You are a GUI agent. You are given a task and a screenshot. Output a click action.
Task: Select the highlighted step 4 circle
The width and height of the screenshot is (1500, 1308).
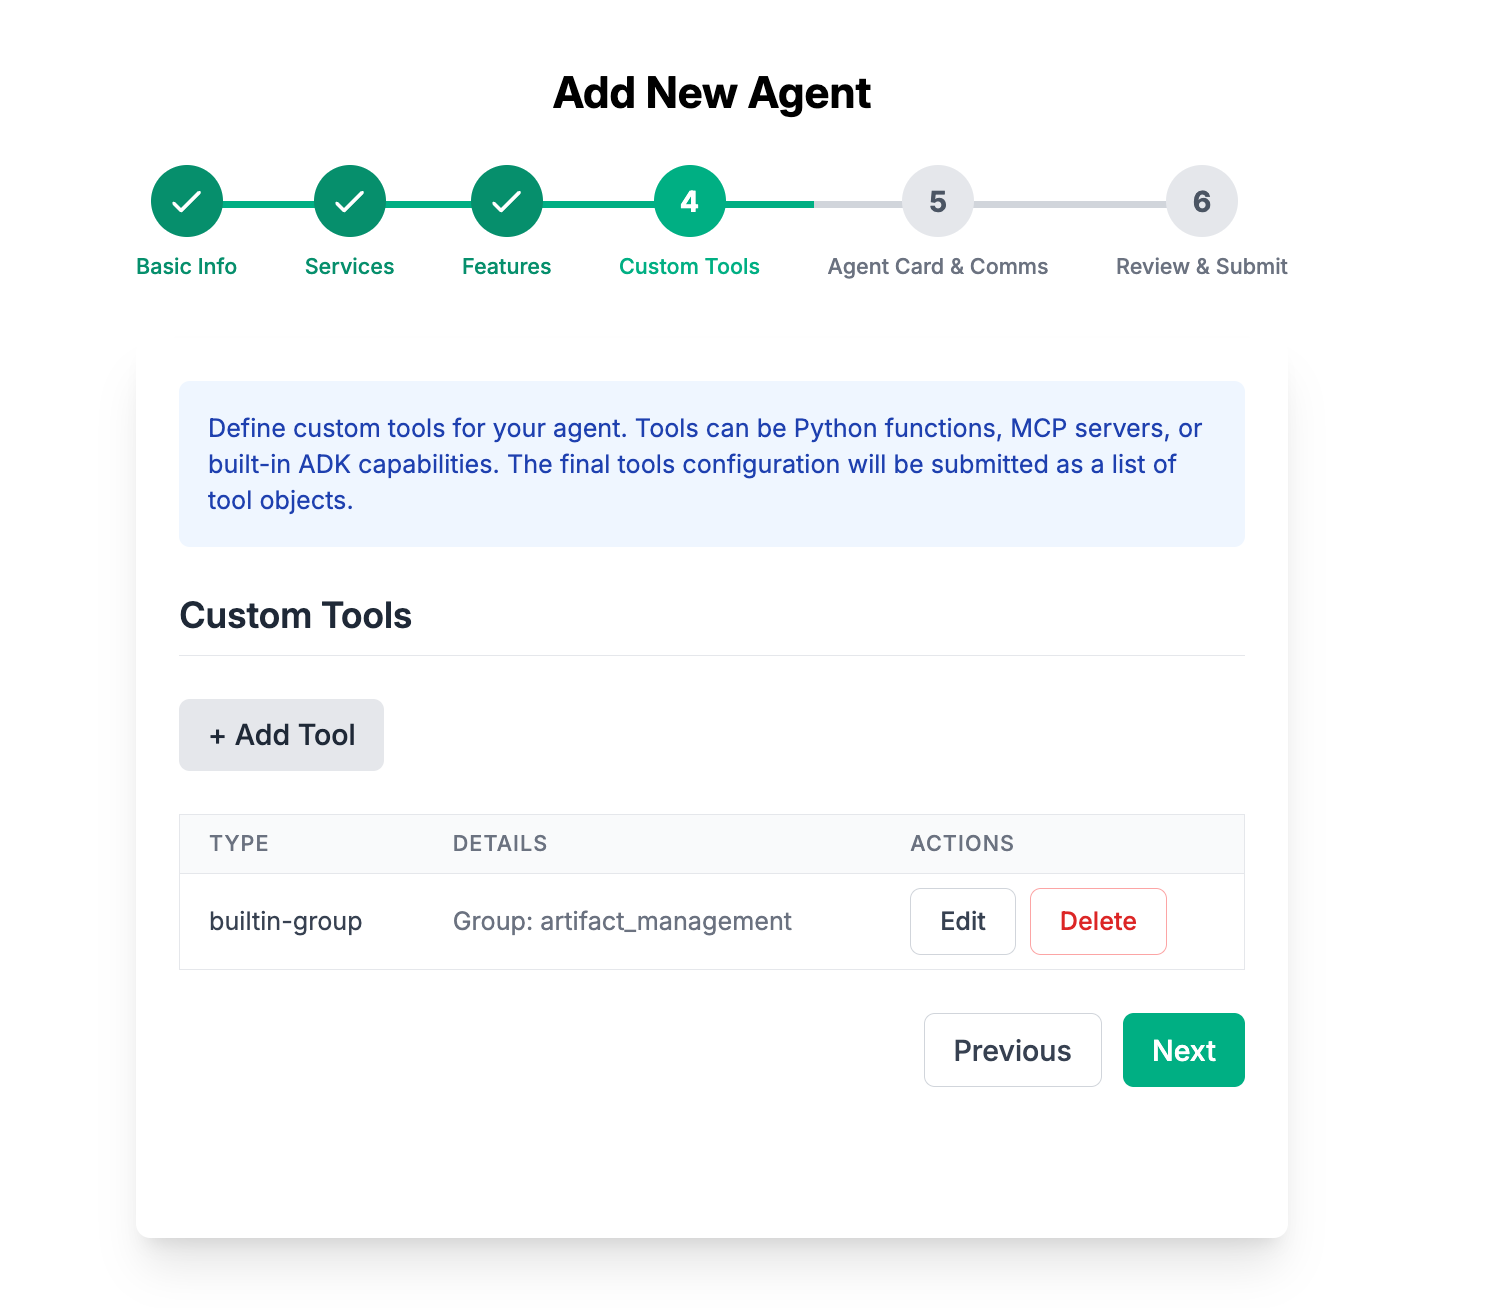point(688,201)
